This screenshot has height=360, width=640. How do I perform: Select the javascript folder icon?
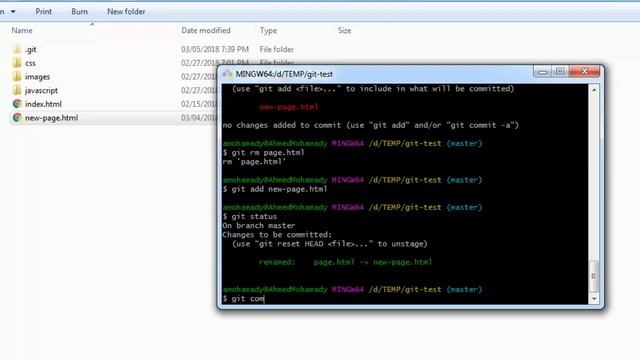(x=17, y=90)
